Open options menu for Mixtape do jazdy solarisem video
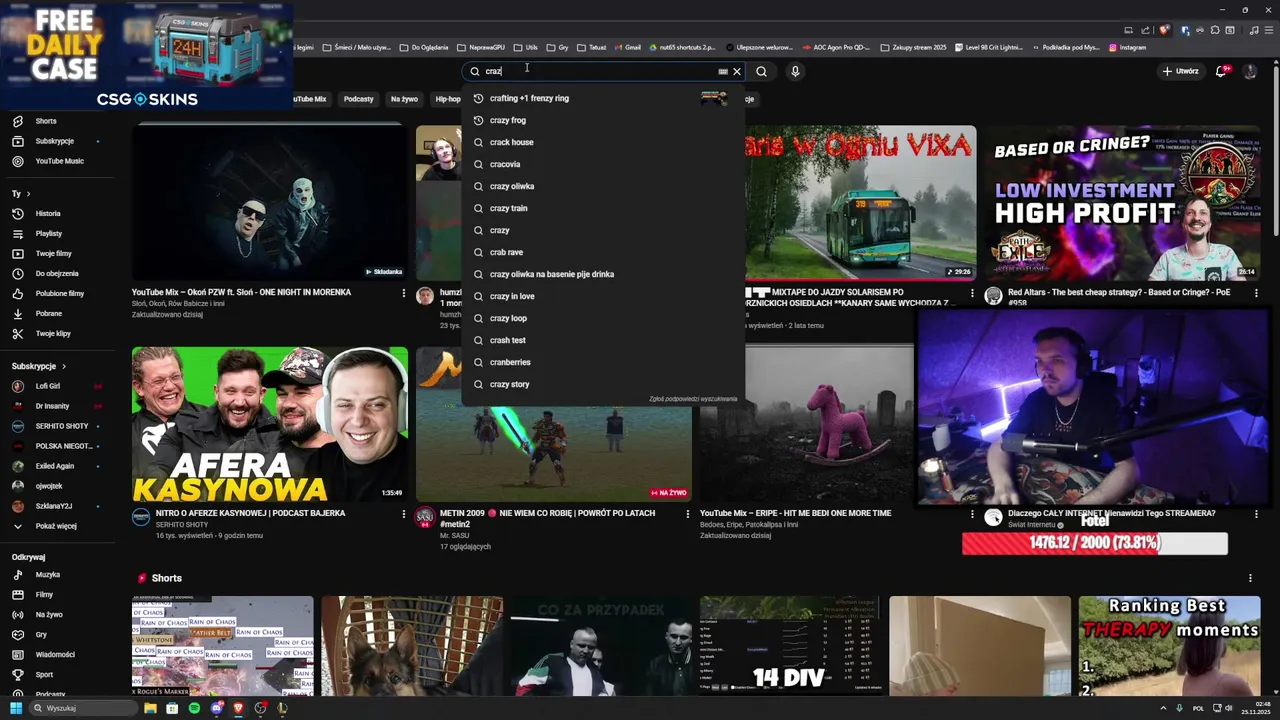Viewport: 1280px width, 720px height. (972, 293)
